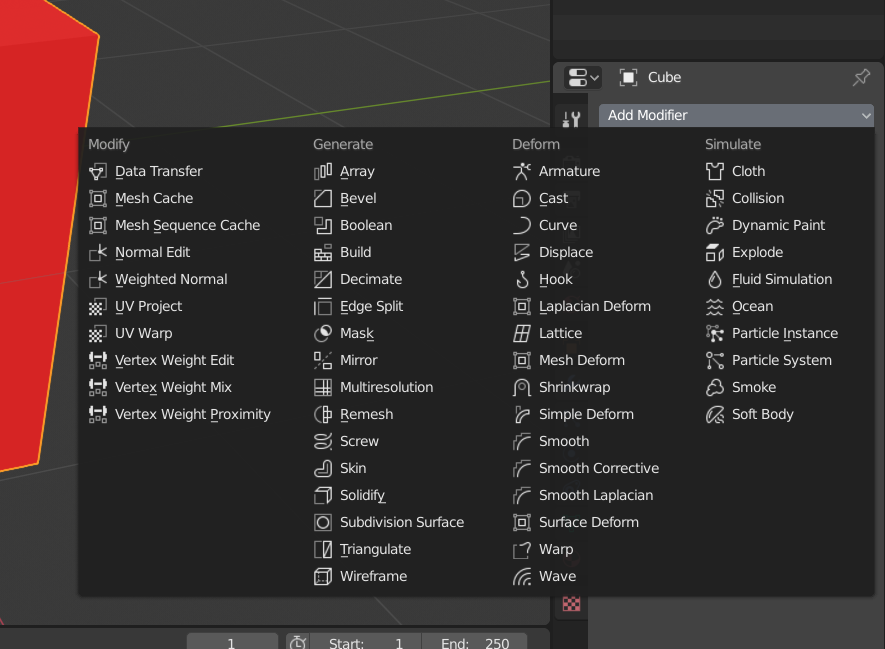Expand the editor type dropdown chevron
The height and width of the screenshot is (649, 885).
click(595, 77)
